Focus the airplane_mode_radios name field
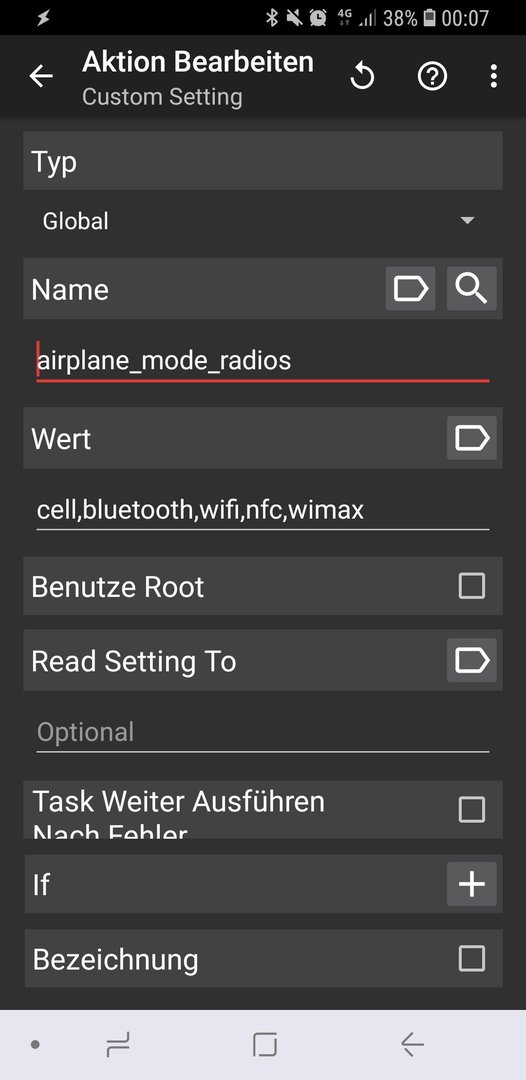 pyautogui.click(x=263, y=361)
